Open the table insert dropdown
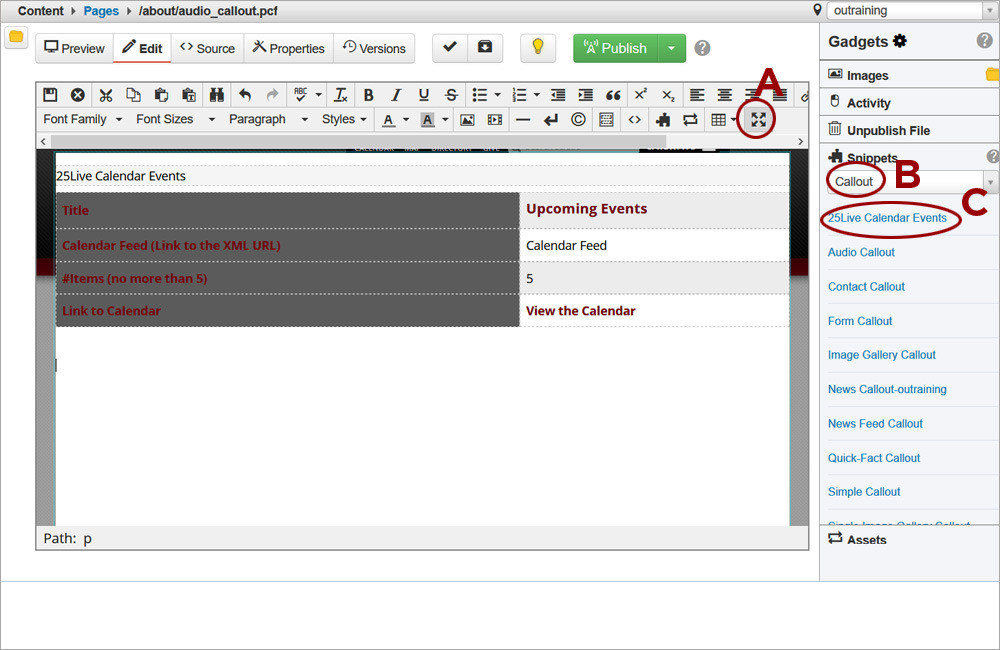Screen dimensions: 1000x650 point(723,120)
